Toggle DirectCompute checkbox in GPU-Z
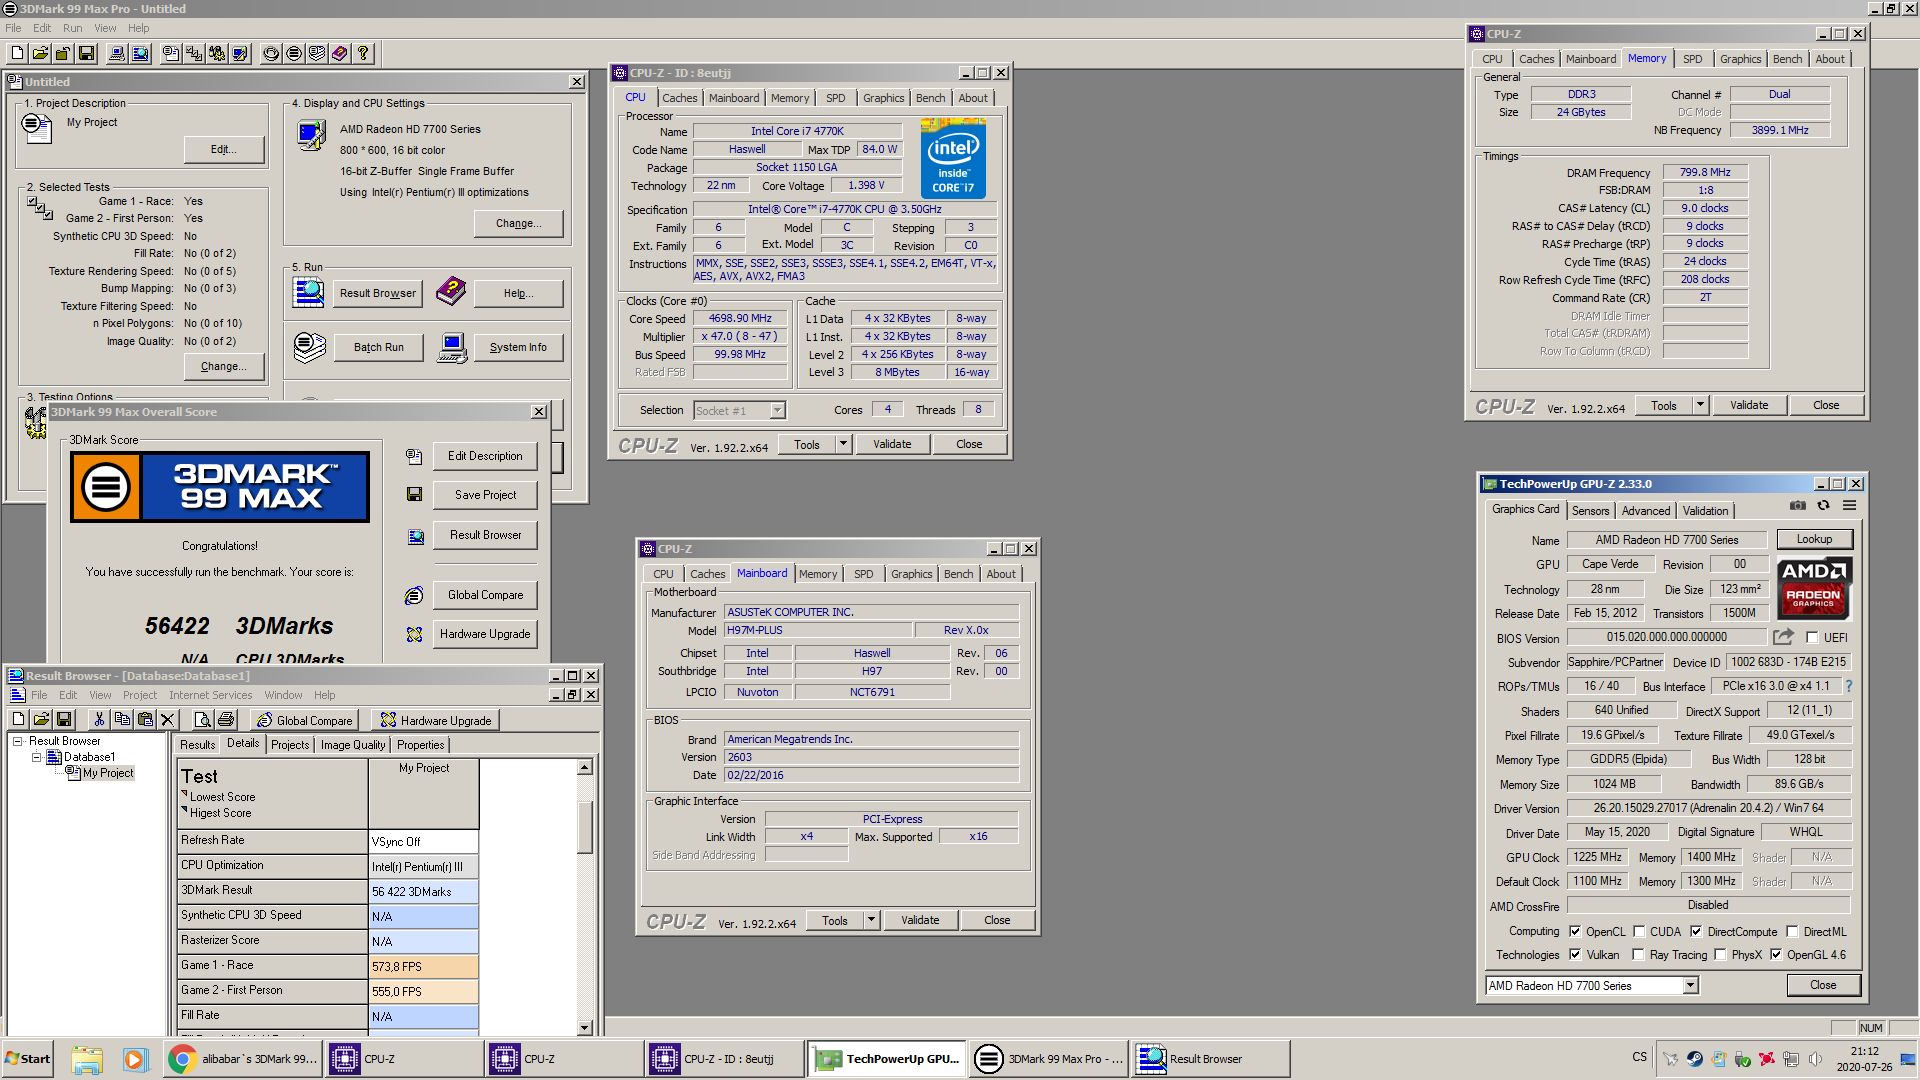The width and height of the screenshot is (1920, 1080). [x=1696, y=931]
